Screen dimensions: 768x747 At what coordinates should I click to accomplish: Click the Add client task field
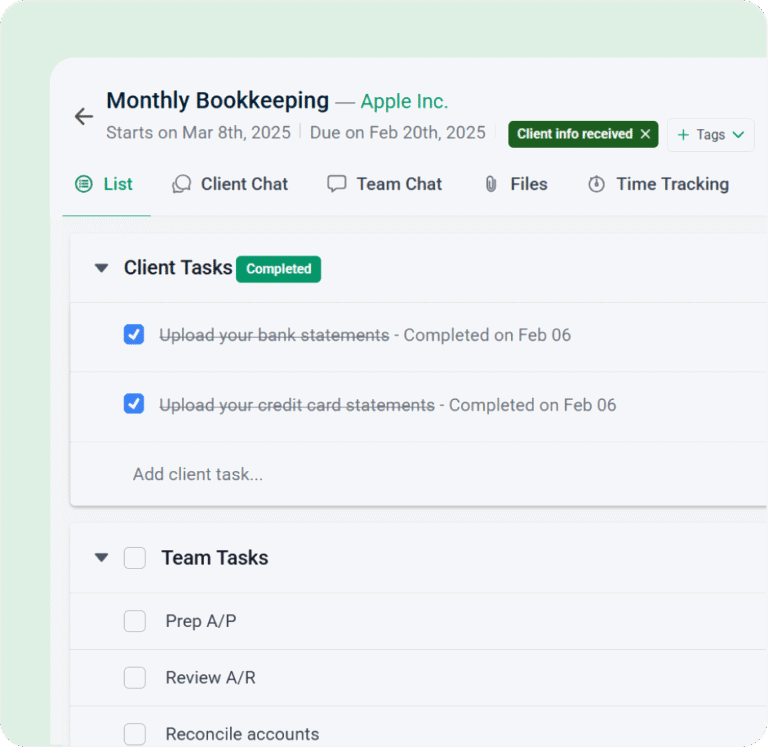[x=198, y=474]
